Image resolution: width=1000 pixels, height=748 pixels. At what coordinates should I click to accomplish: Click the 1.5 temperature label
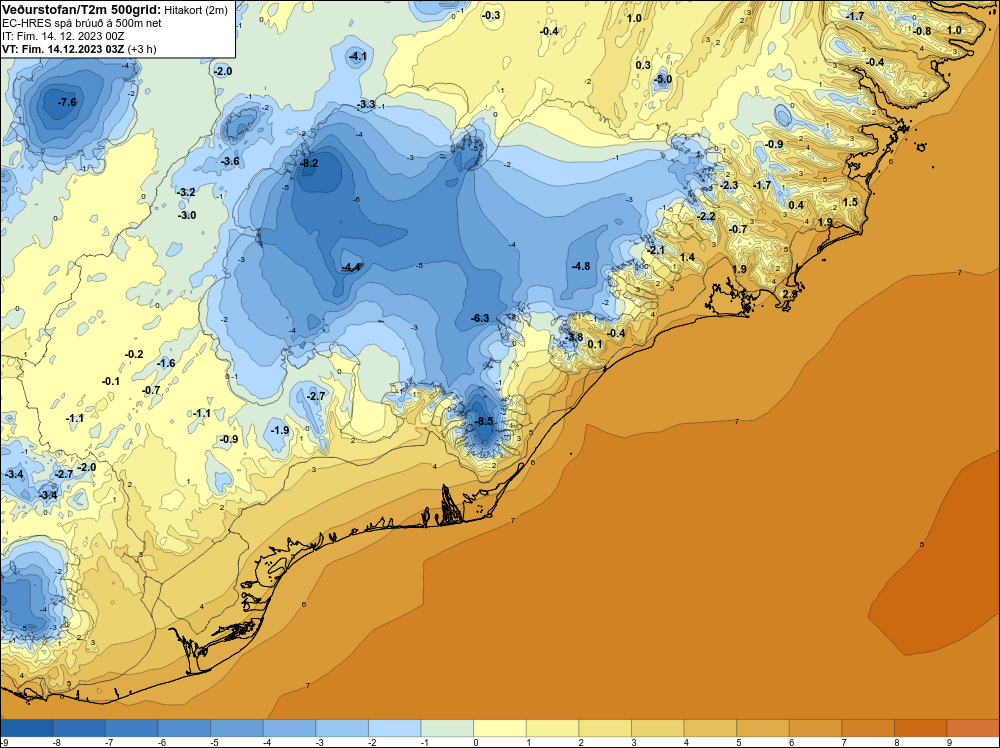coord(850,202)
